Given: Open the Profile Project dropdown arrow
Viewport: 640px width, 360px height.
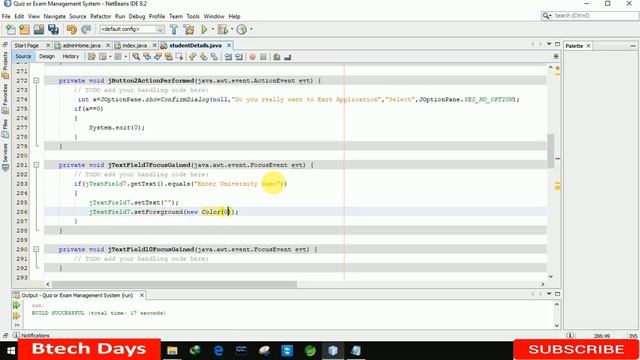Looking at the screenshot, I should tap(251, 29).
